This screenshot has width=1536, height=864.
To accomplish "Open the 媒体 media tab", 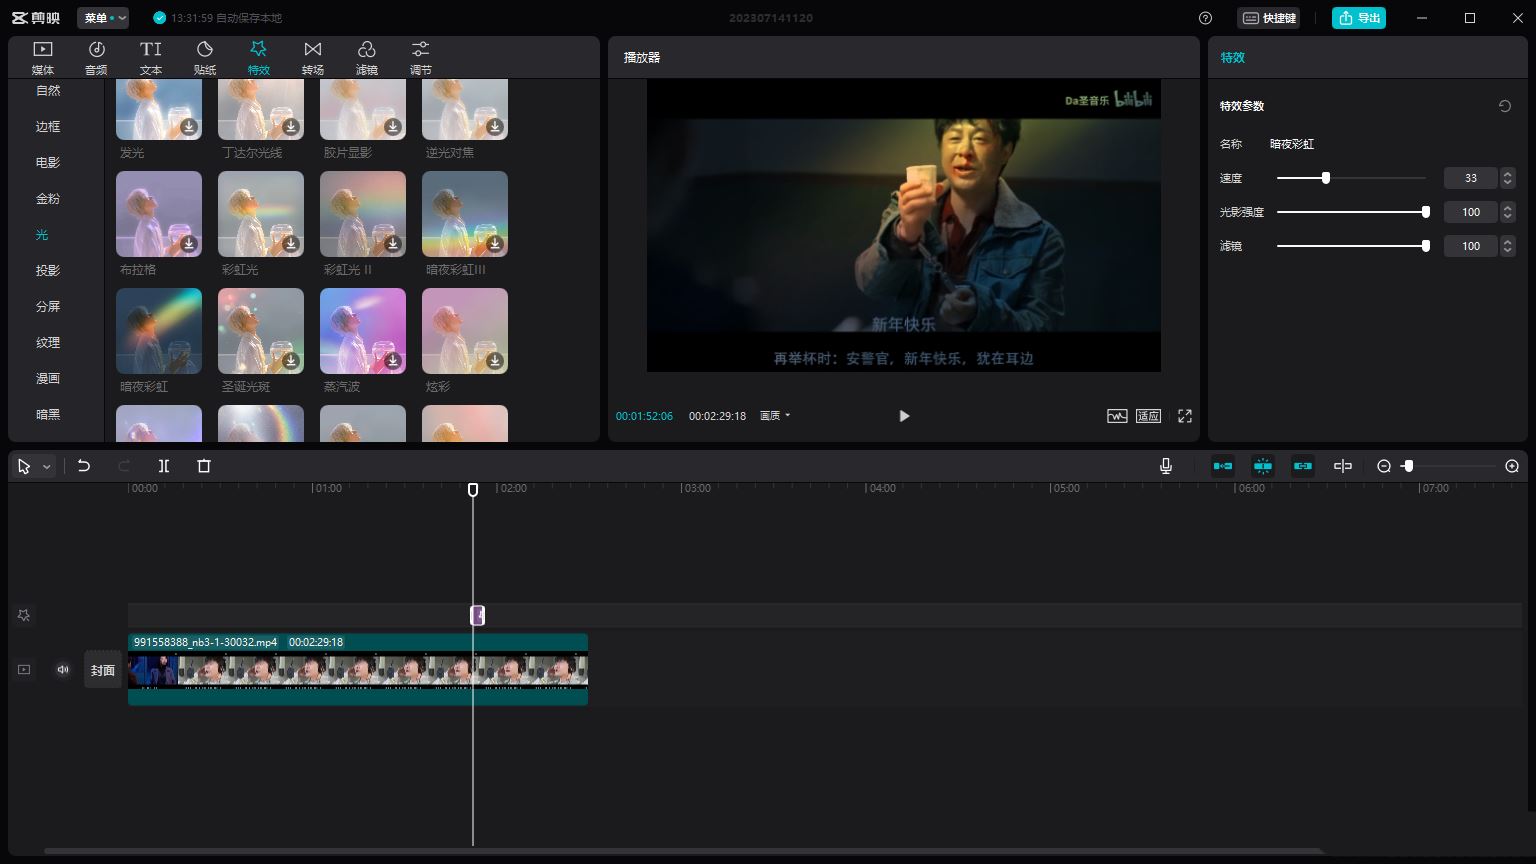I will tap(43, 58).
